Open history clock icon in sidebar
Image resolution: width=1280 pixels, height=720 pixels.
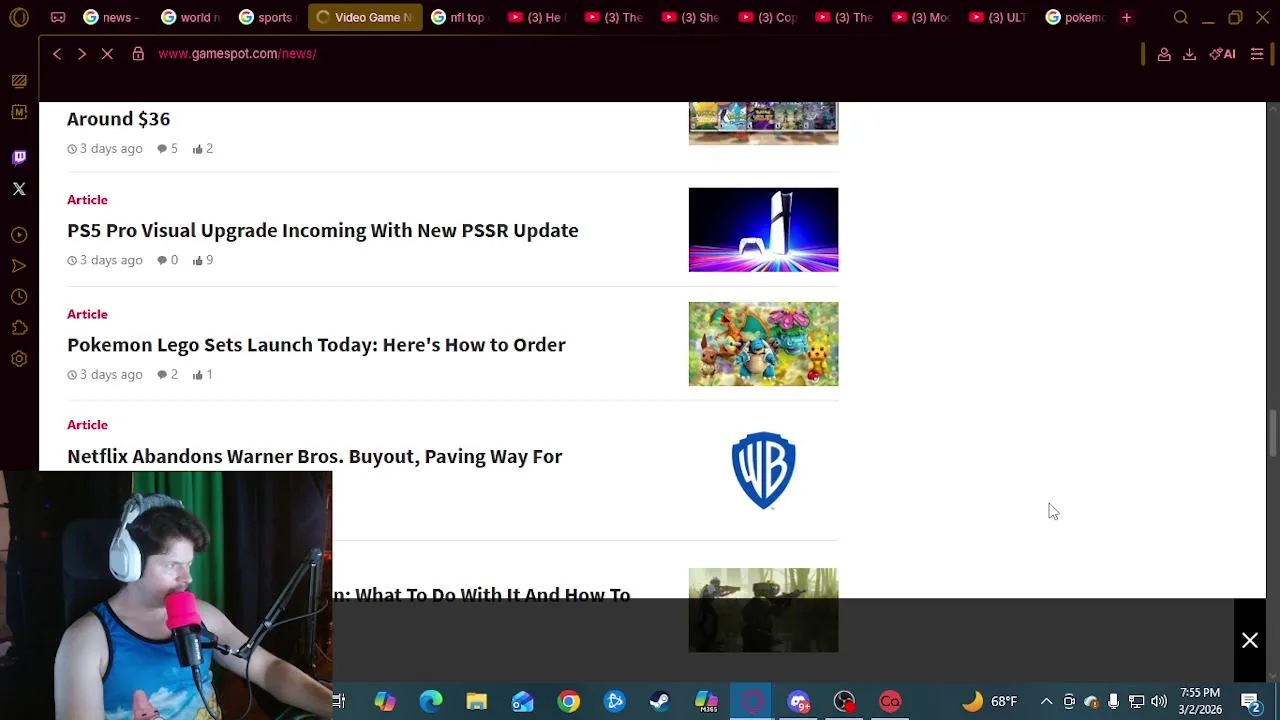[19, 297]
